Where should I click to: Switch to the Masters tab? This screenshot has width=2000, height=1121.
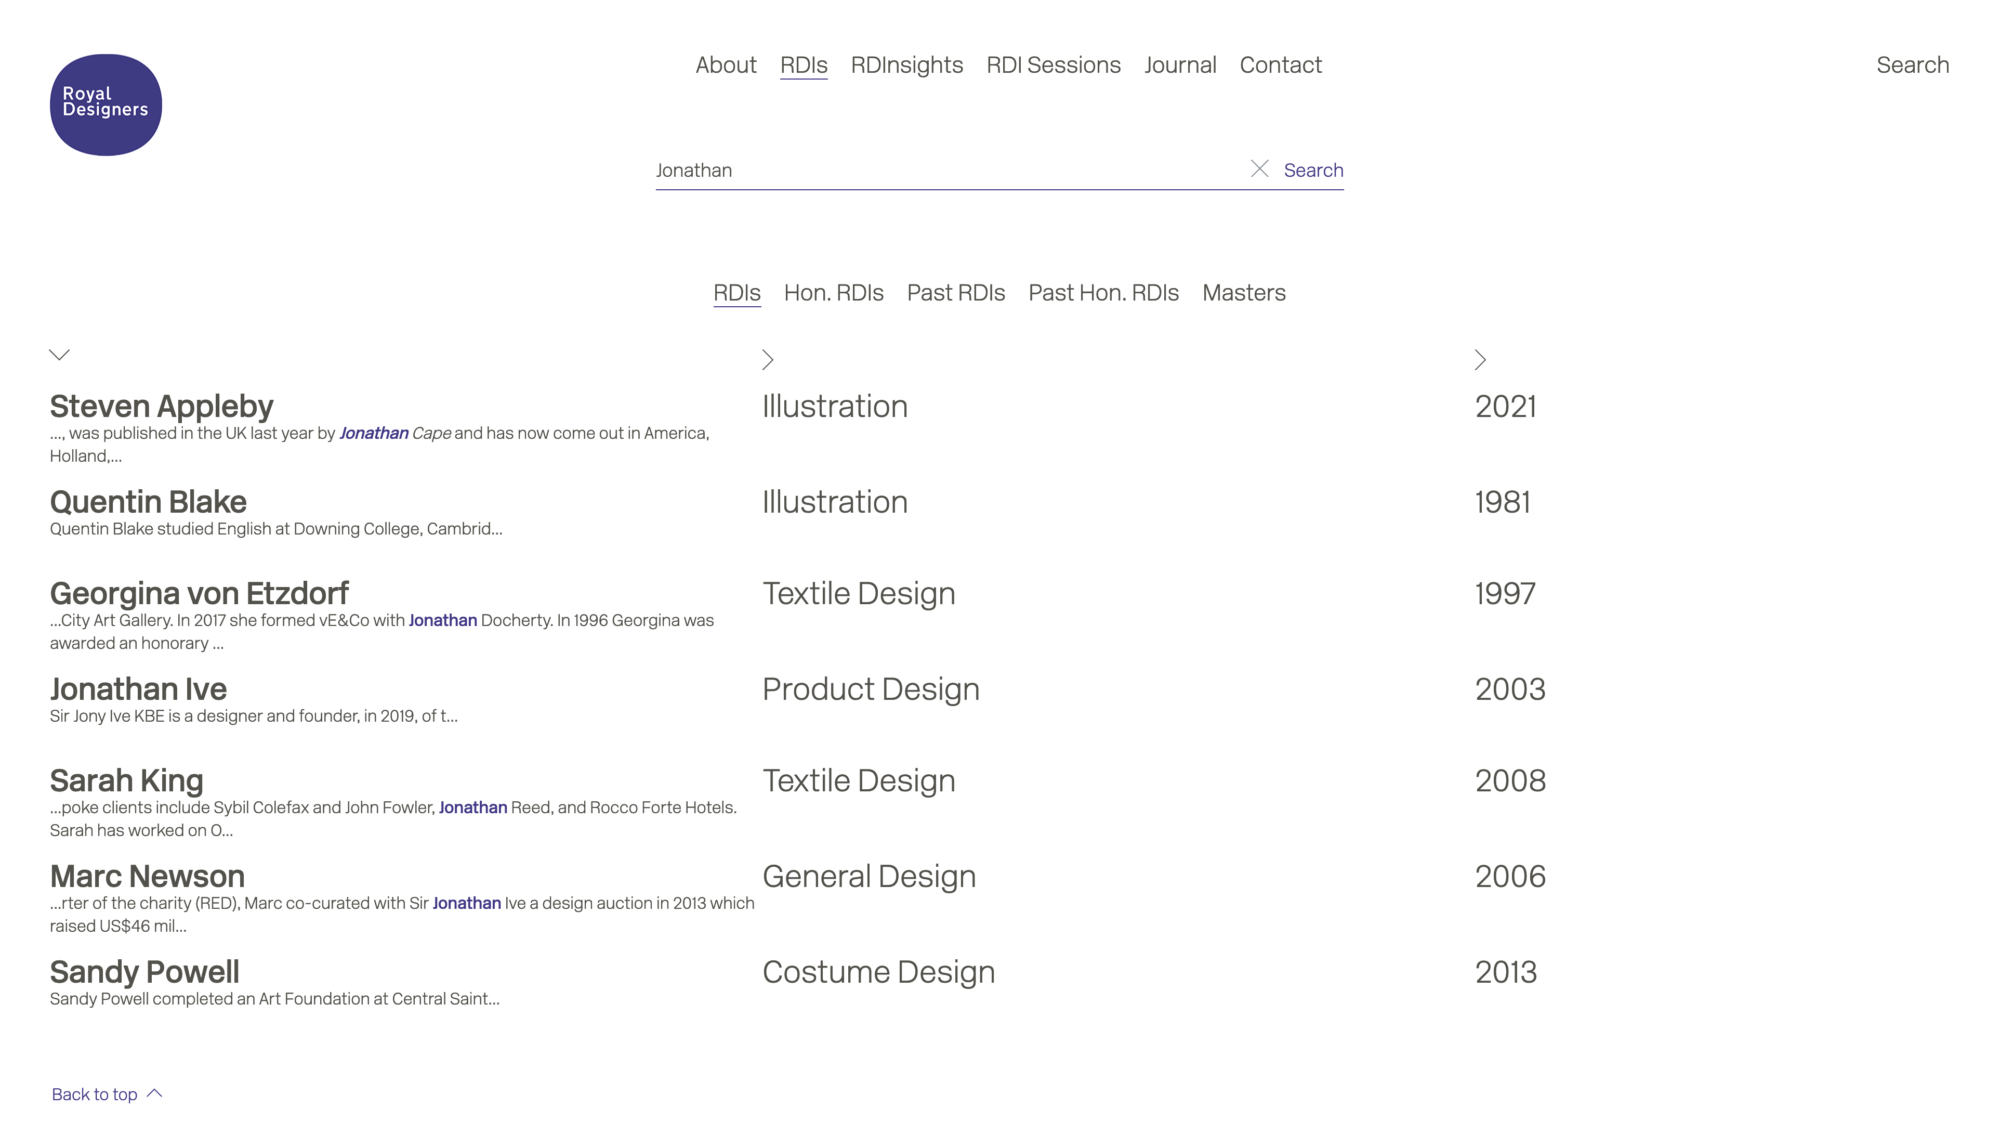(1243, 293)
